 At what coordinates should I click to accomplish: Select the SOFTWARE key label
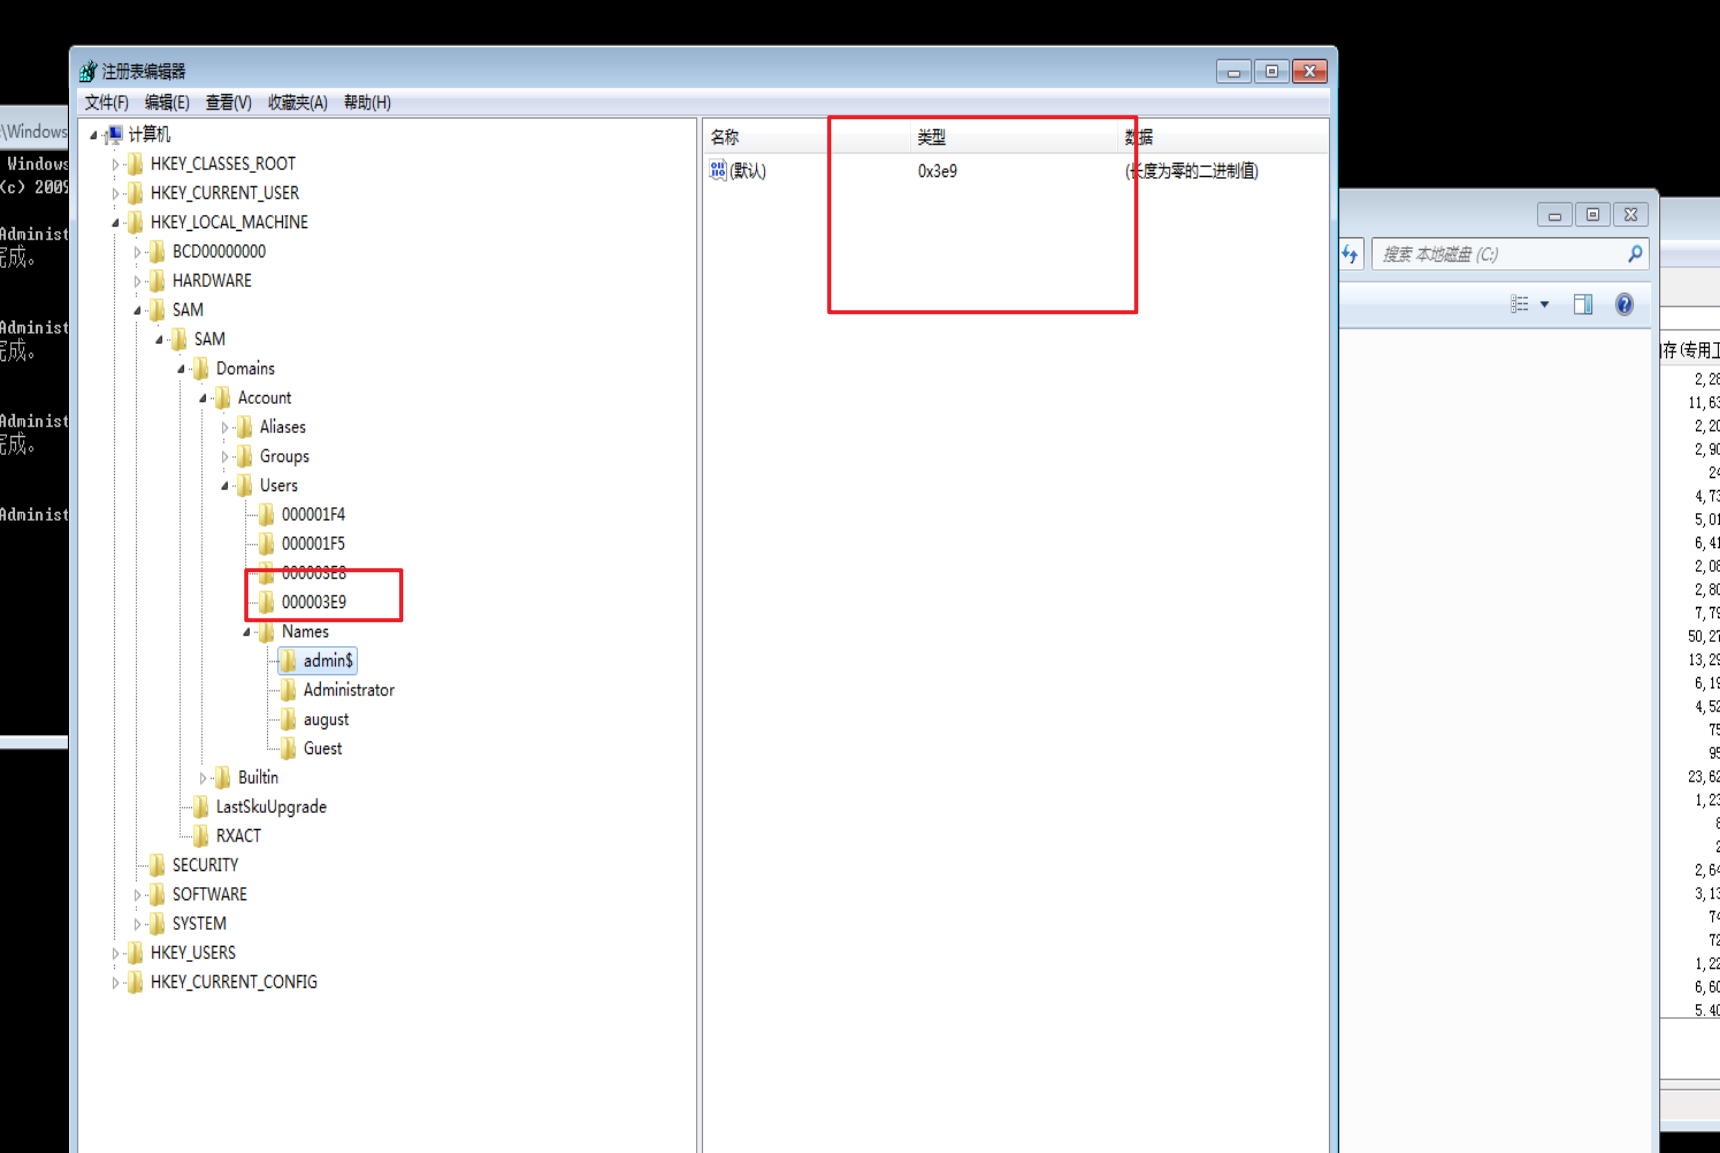click(209, 894)
